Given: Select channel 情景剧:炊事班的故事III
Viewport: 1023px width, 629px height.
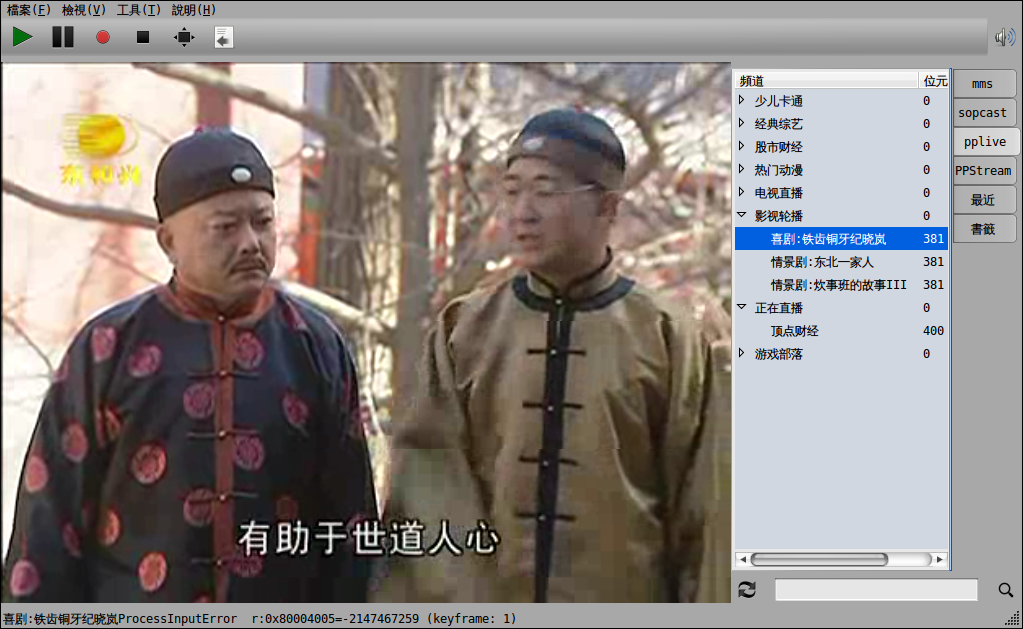Looking at the screenshot, I should click(841, 284).
